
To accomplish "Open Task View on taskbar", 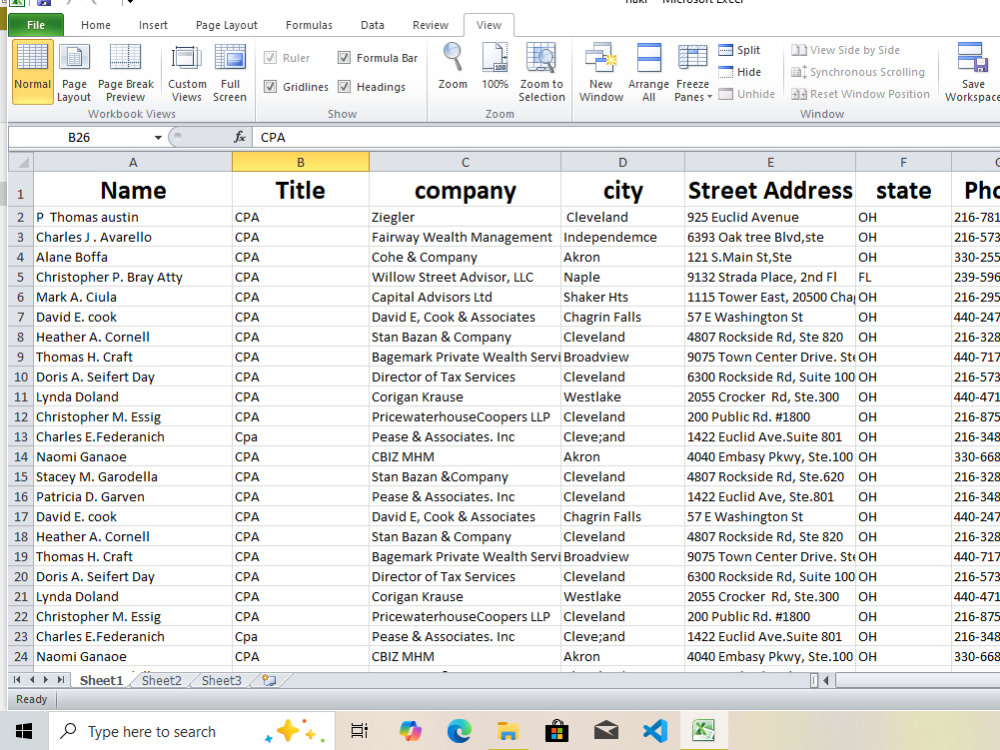I will click(360, 731).
